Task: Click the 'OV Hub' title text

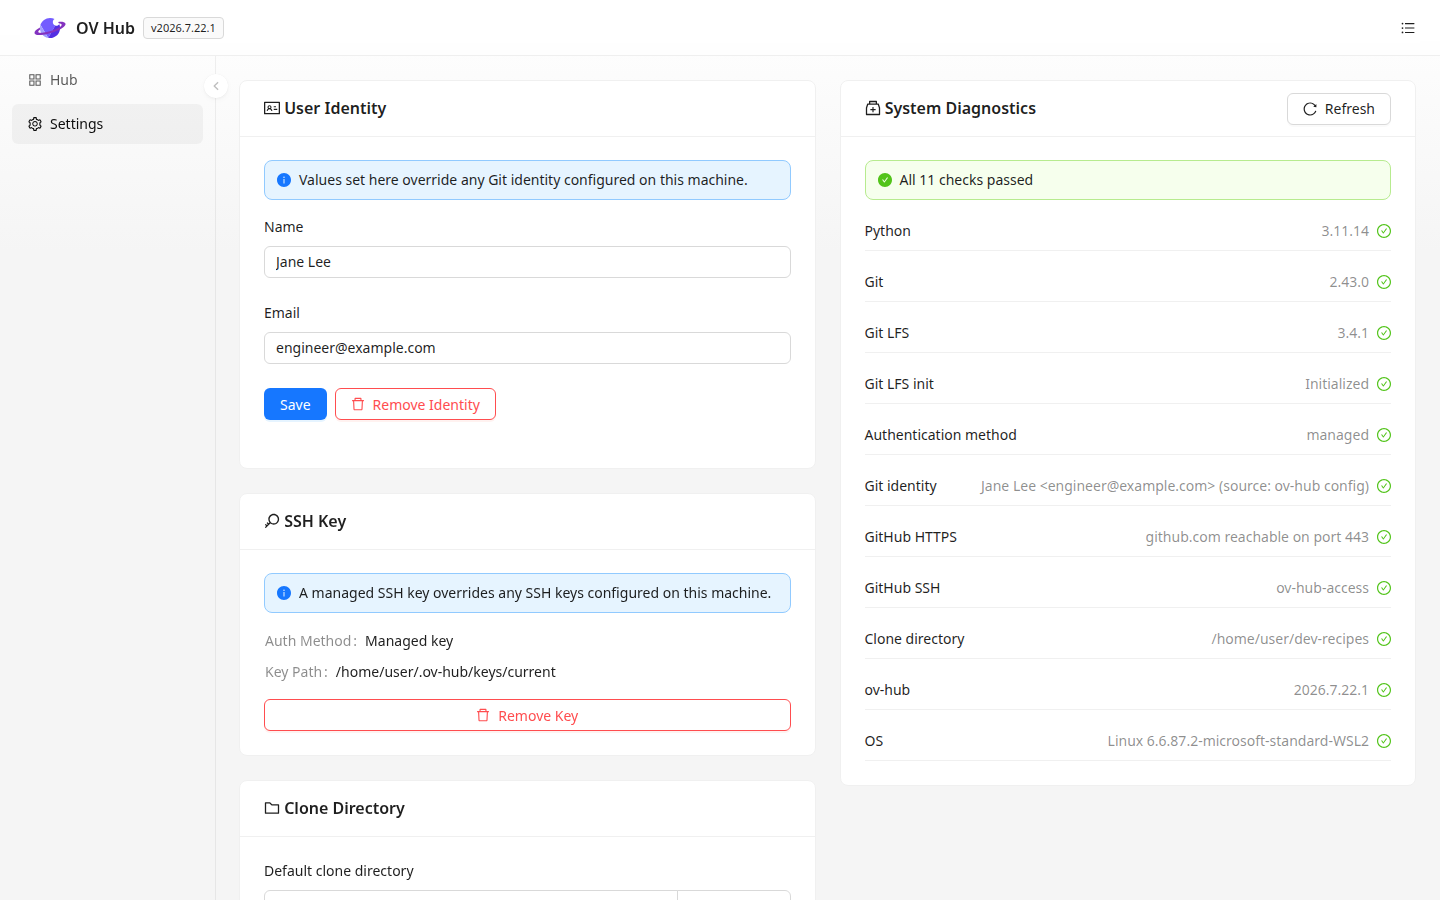Action: click(x=105, y=28)
